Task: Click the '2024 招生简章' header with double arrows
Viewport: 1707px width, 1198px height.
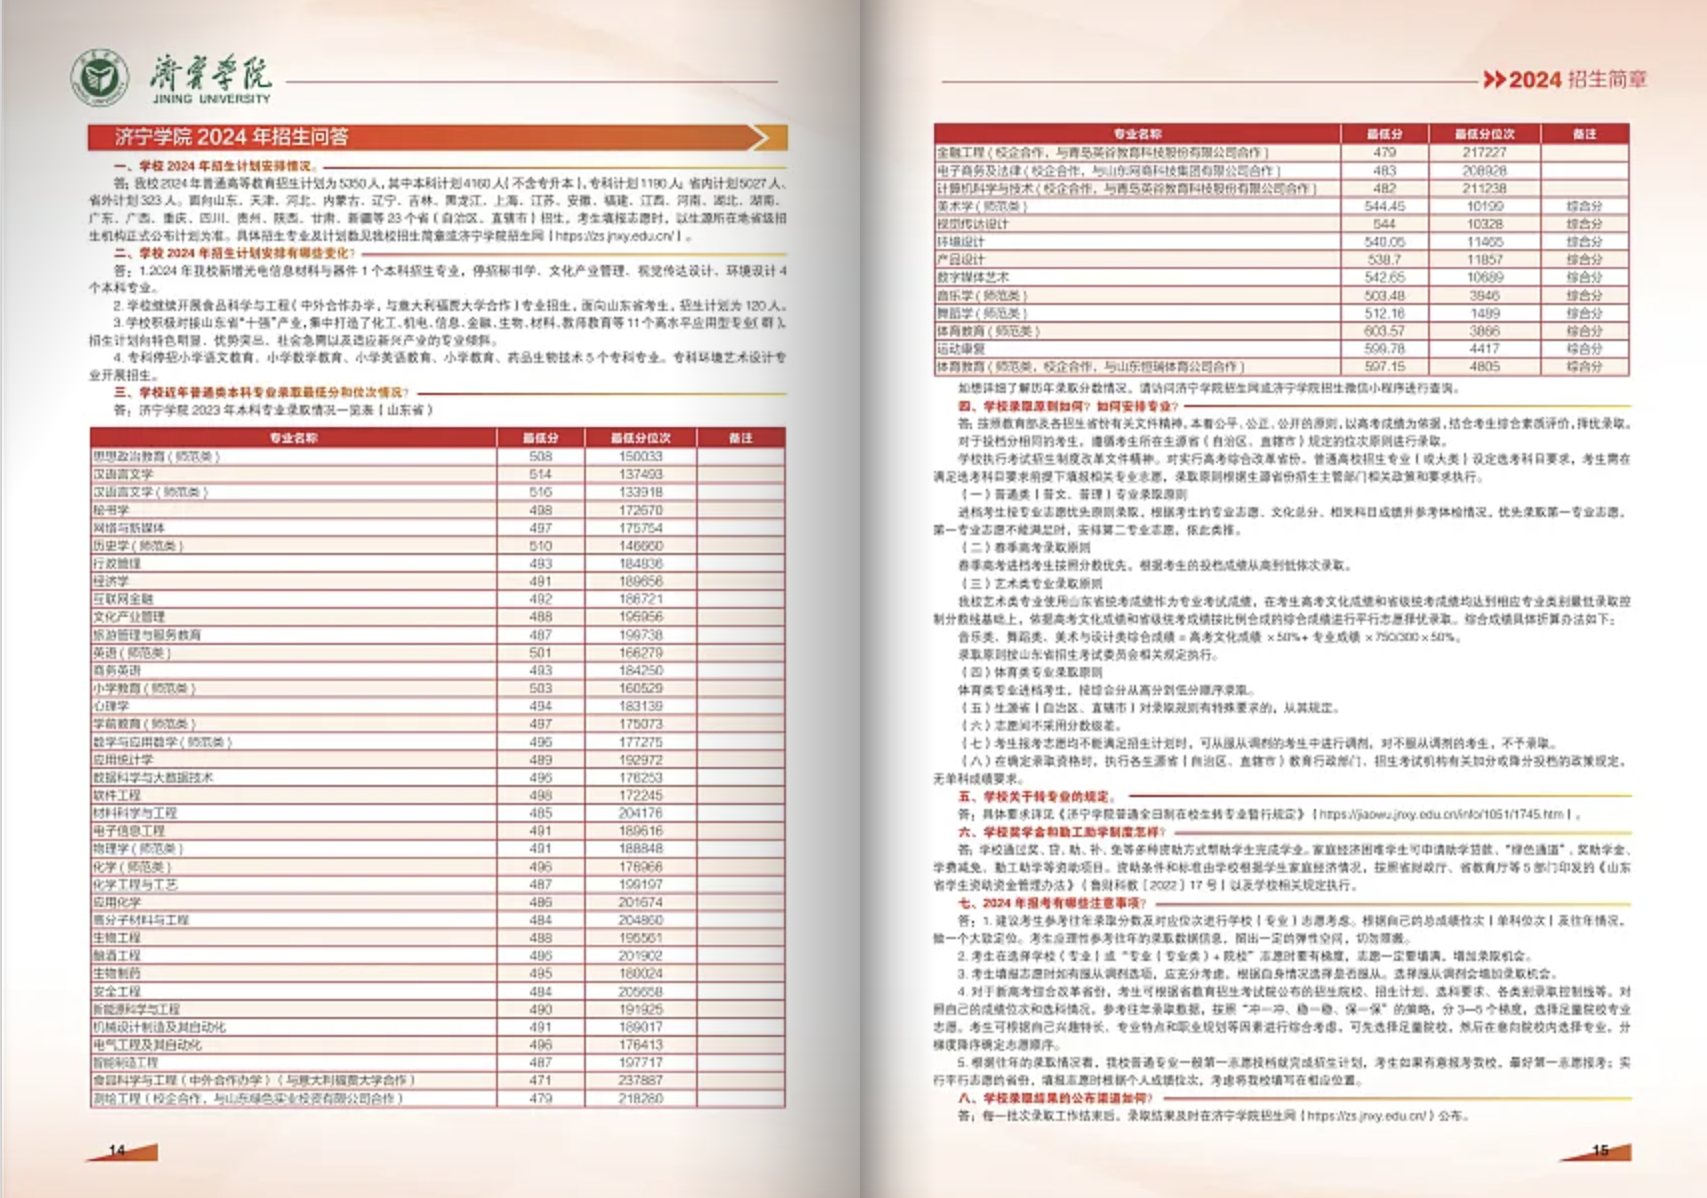Action: coord(1565,80)
